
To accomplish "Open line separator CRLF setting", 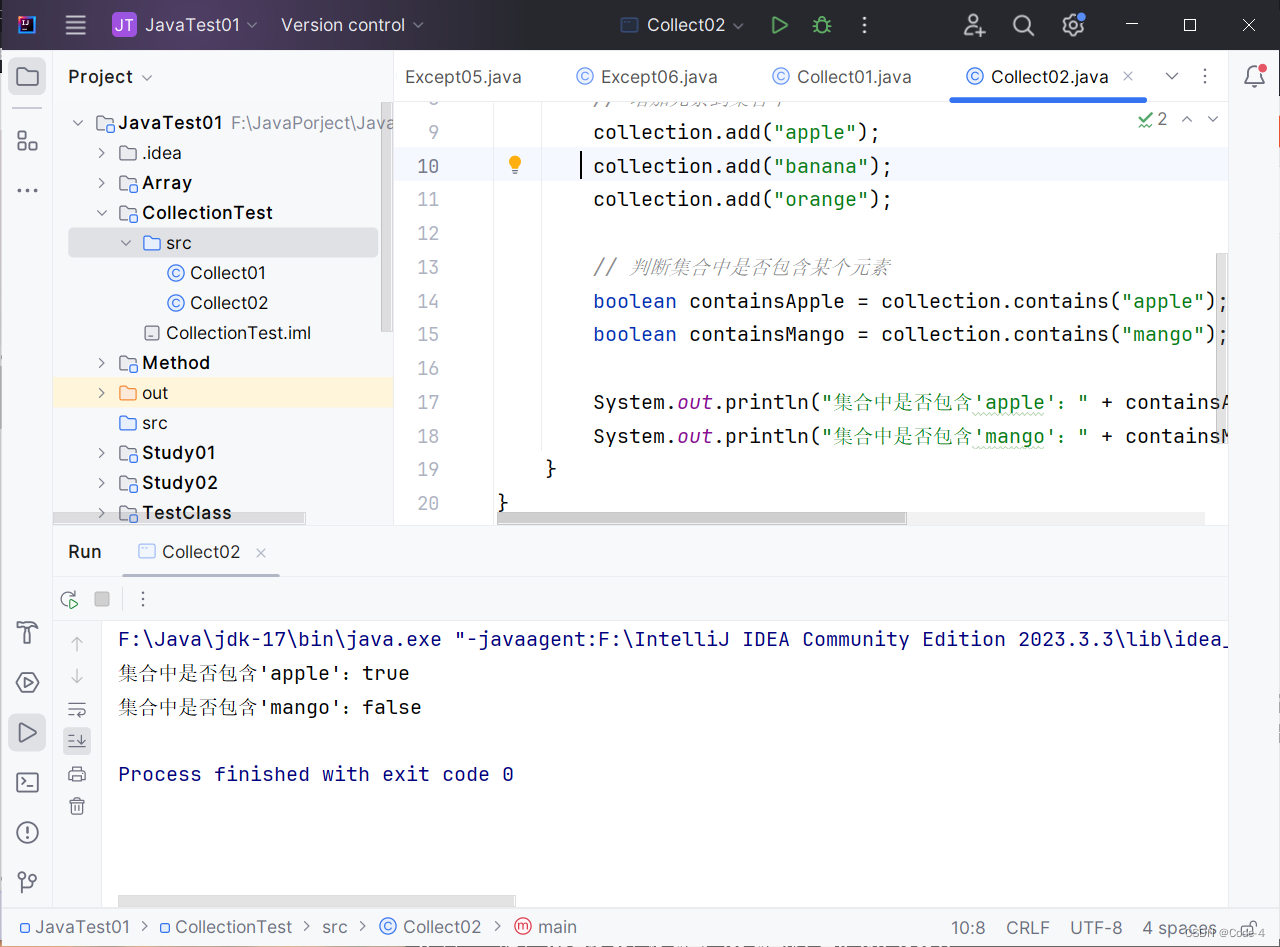I will pyautogui.click(x=1028, y=928).
